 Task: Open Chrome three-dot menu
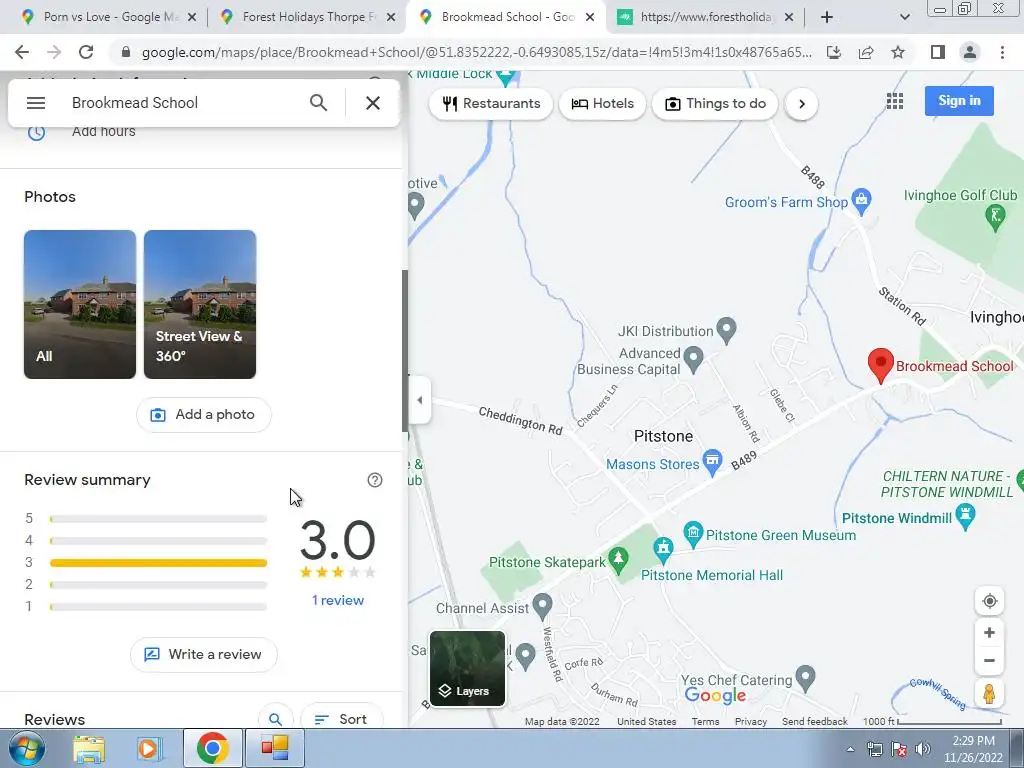pyautogui.click(x=1002, y=52)
